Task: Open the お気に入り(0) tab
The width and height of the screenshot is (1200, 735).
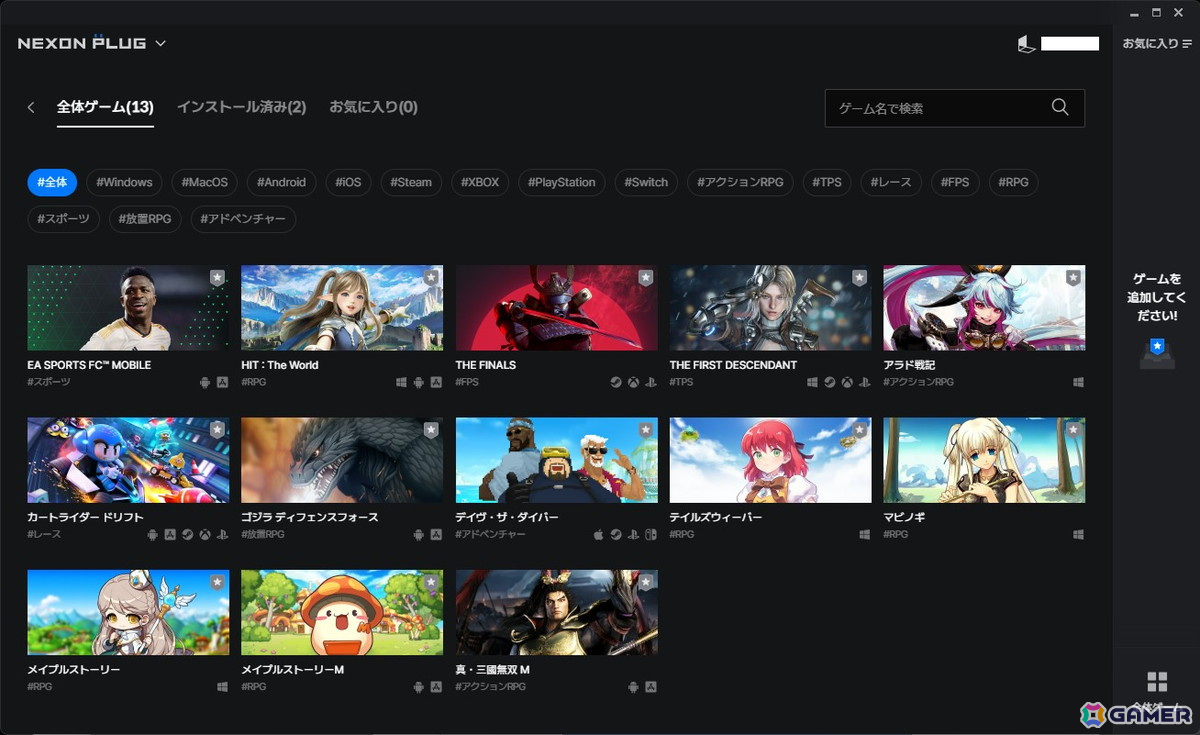Action: (374, 106)
